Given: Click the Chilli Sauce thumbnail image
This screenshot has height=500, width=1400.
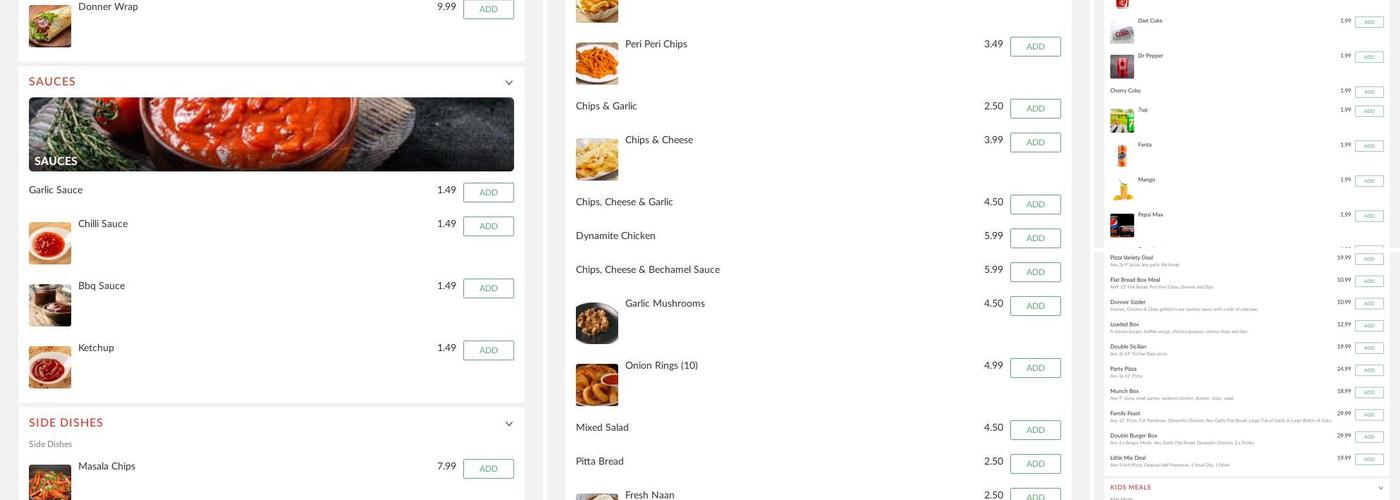Looking at the screenshot, I should (x=50, y=243).
